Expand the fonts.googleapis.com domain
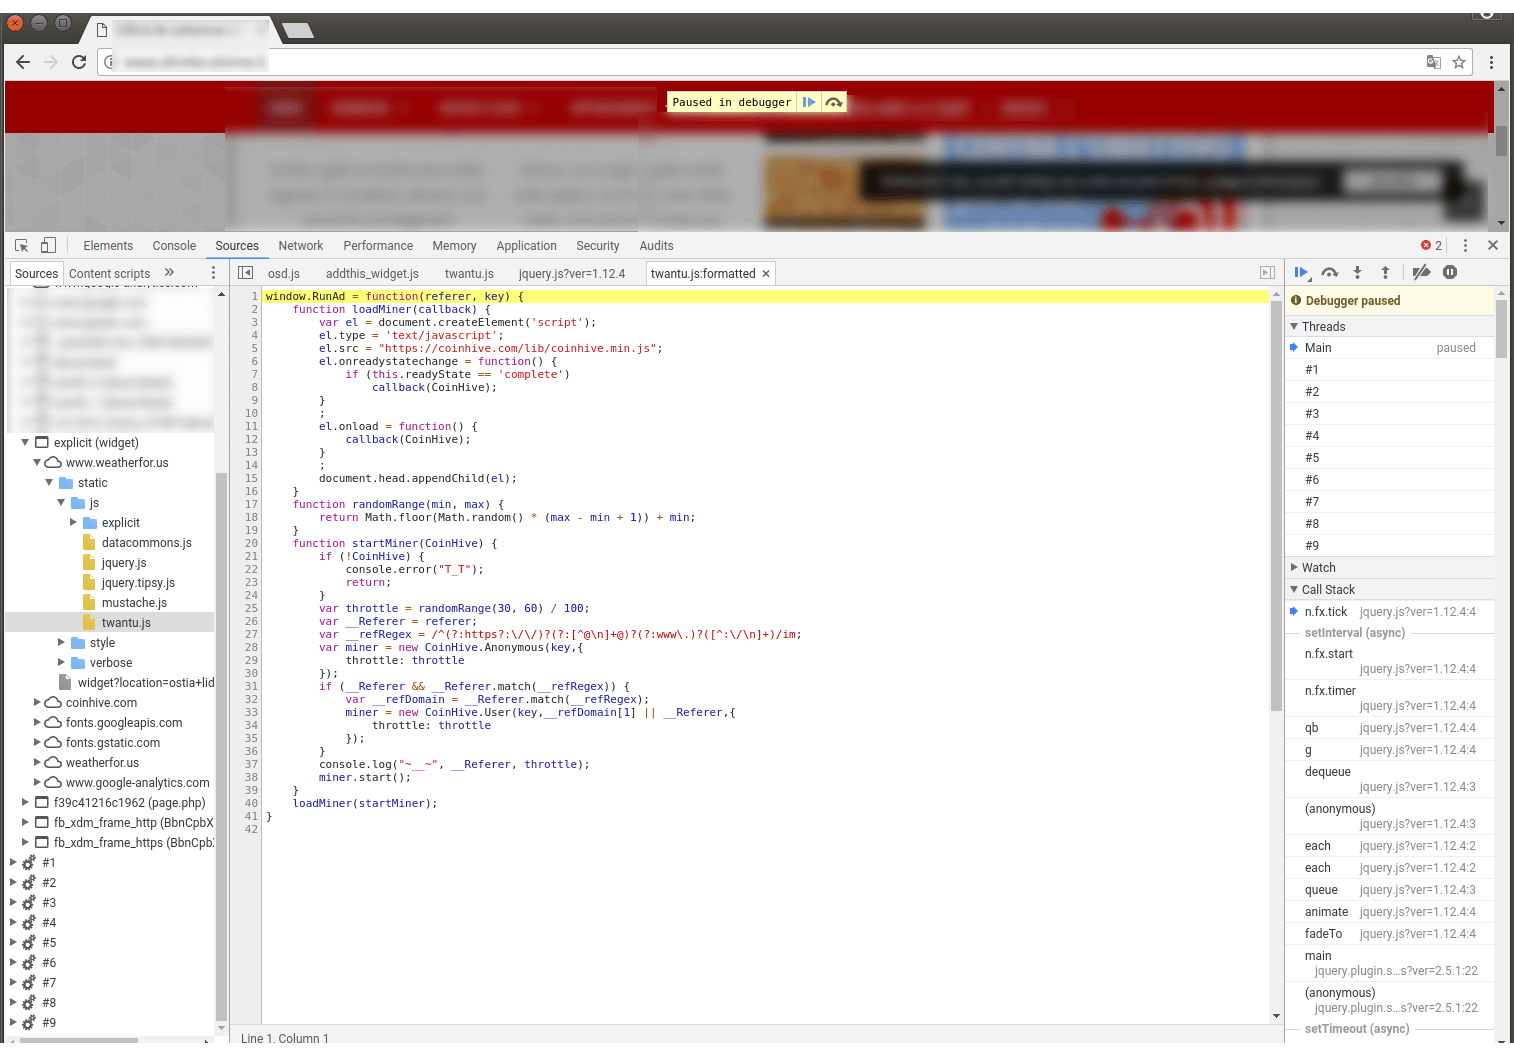Screen dimensions: 1514x1056 tap(37, 722)
